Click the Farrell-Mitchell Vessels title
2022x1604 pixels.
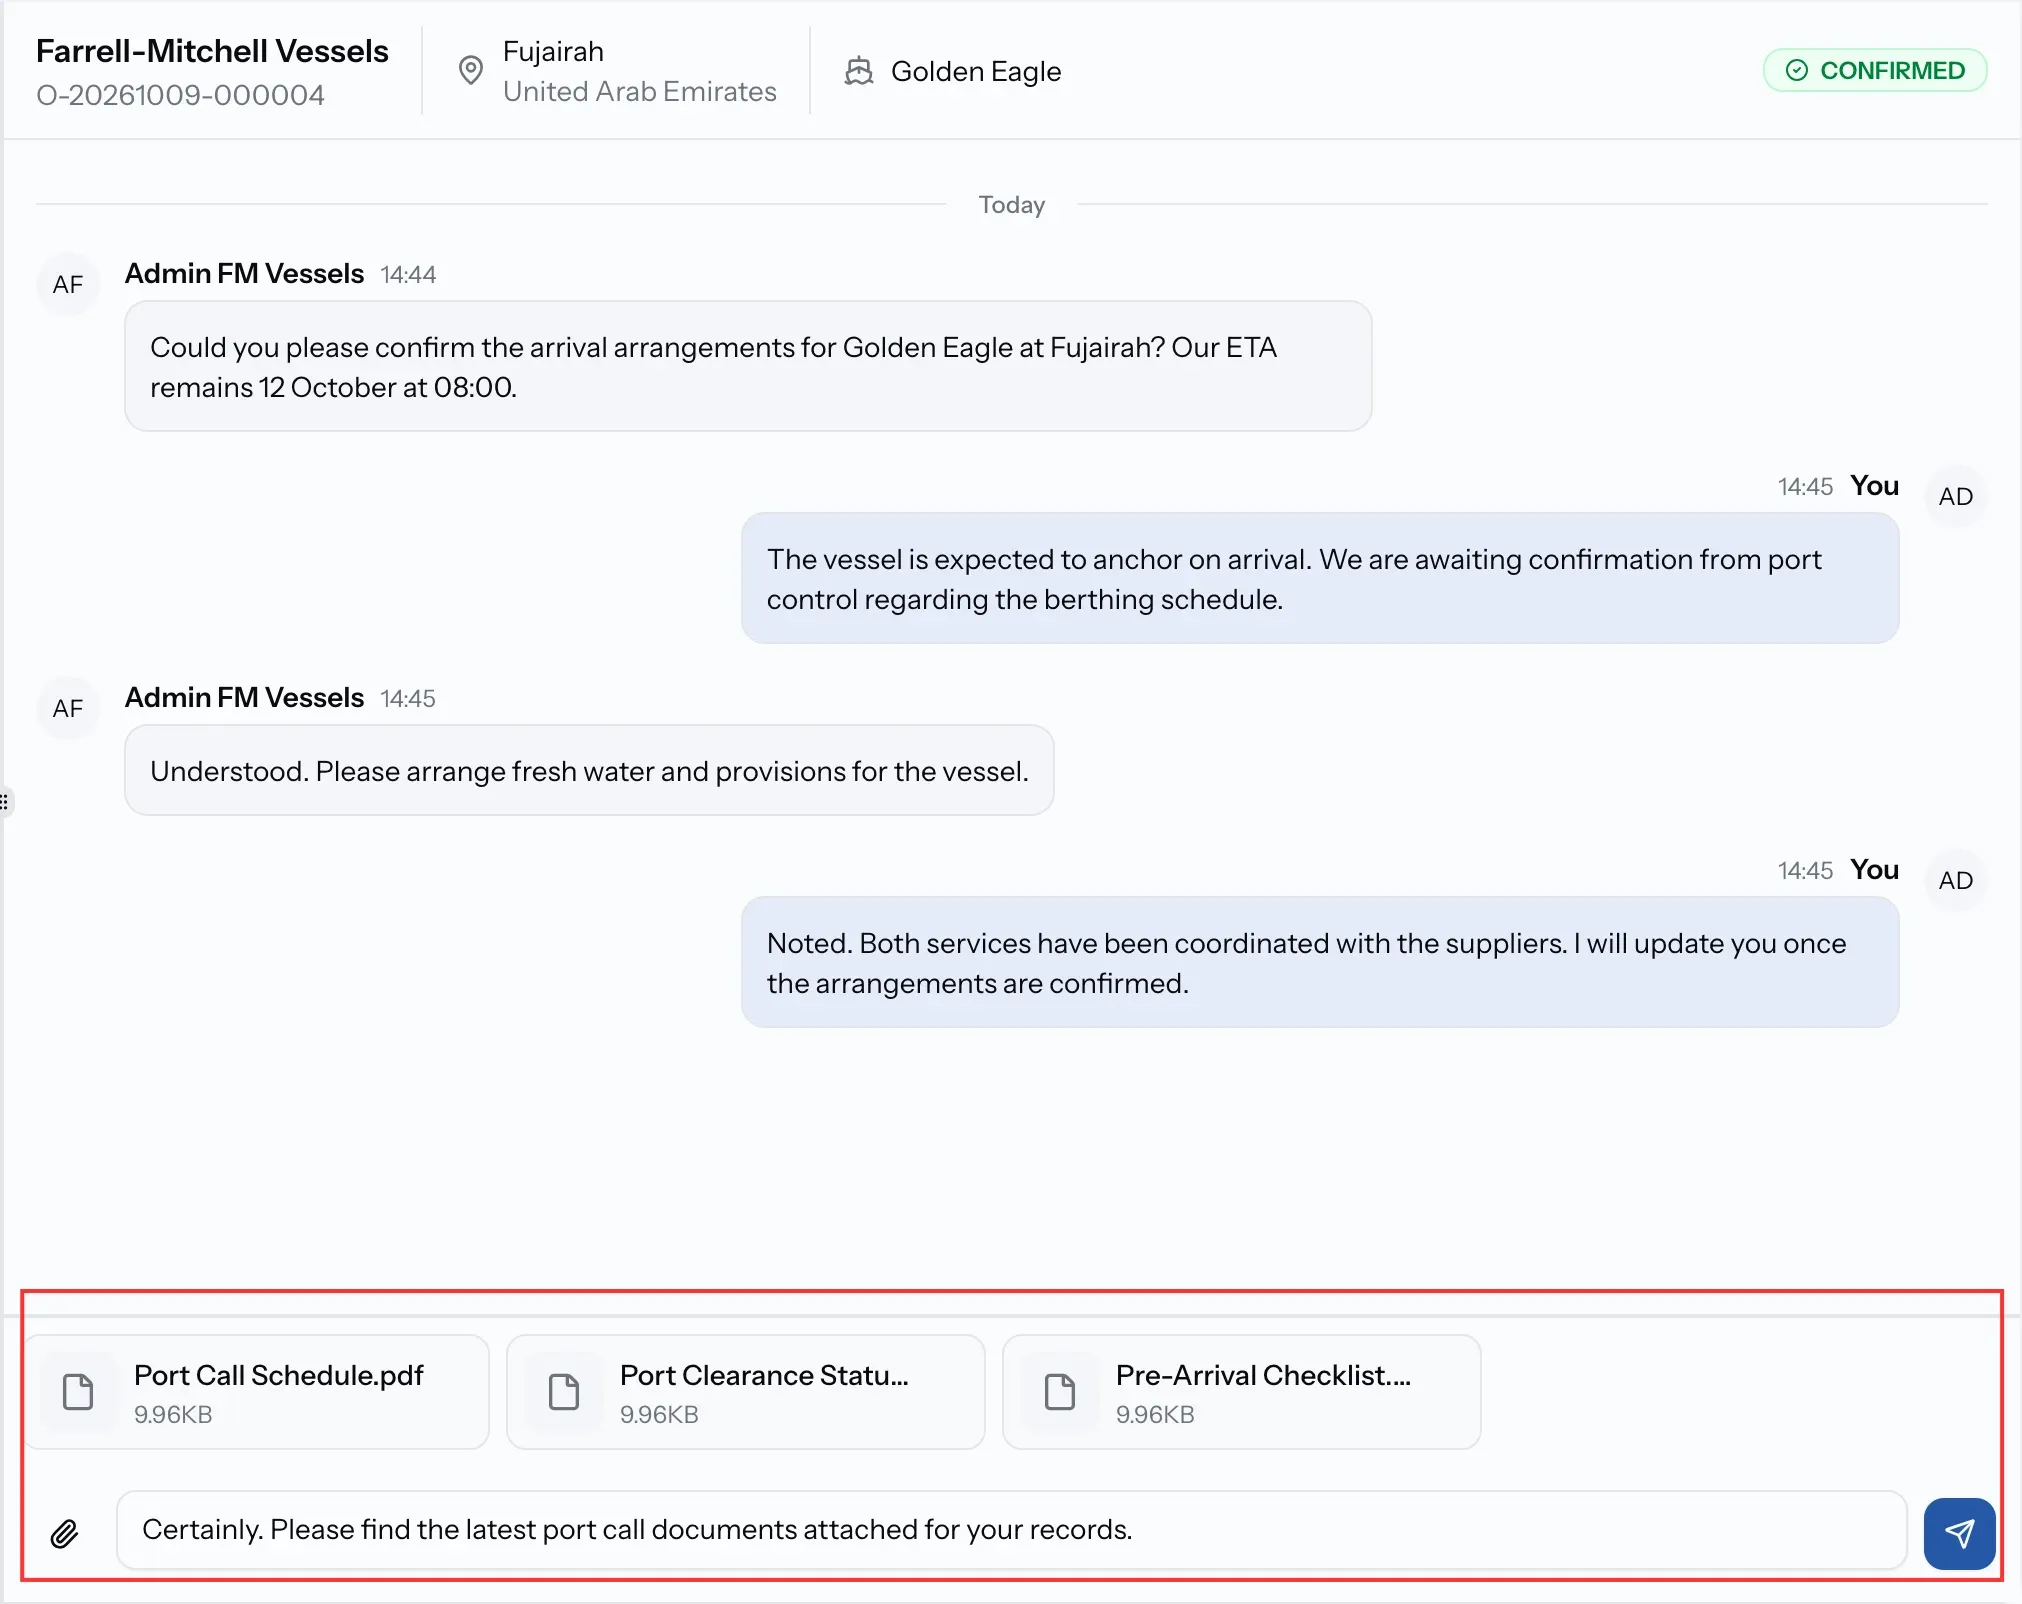213,51
